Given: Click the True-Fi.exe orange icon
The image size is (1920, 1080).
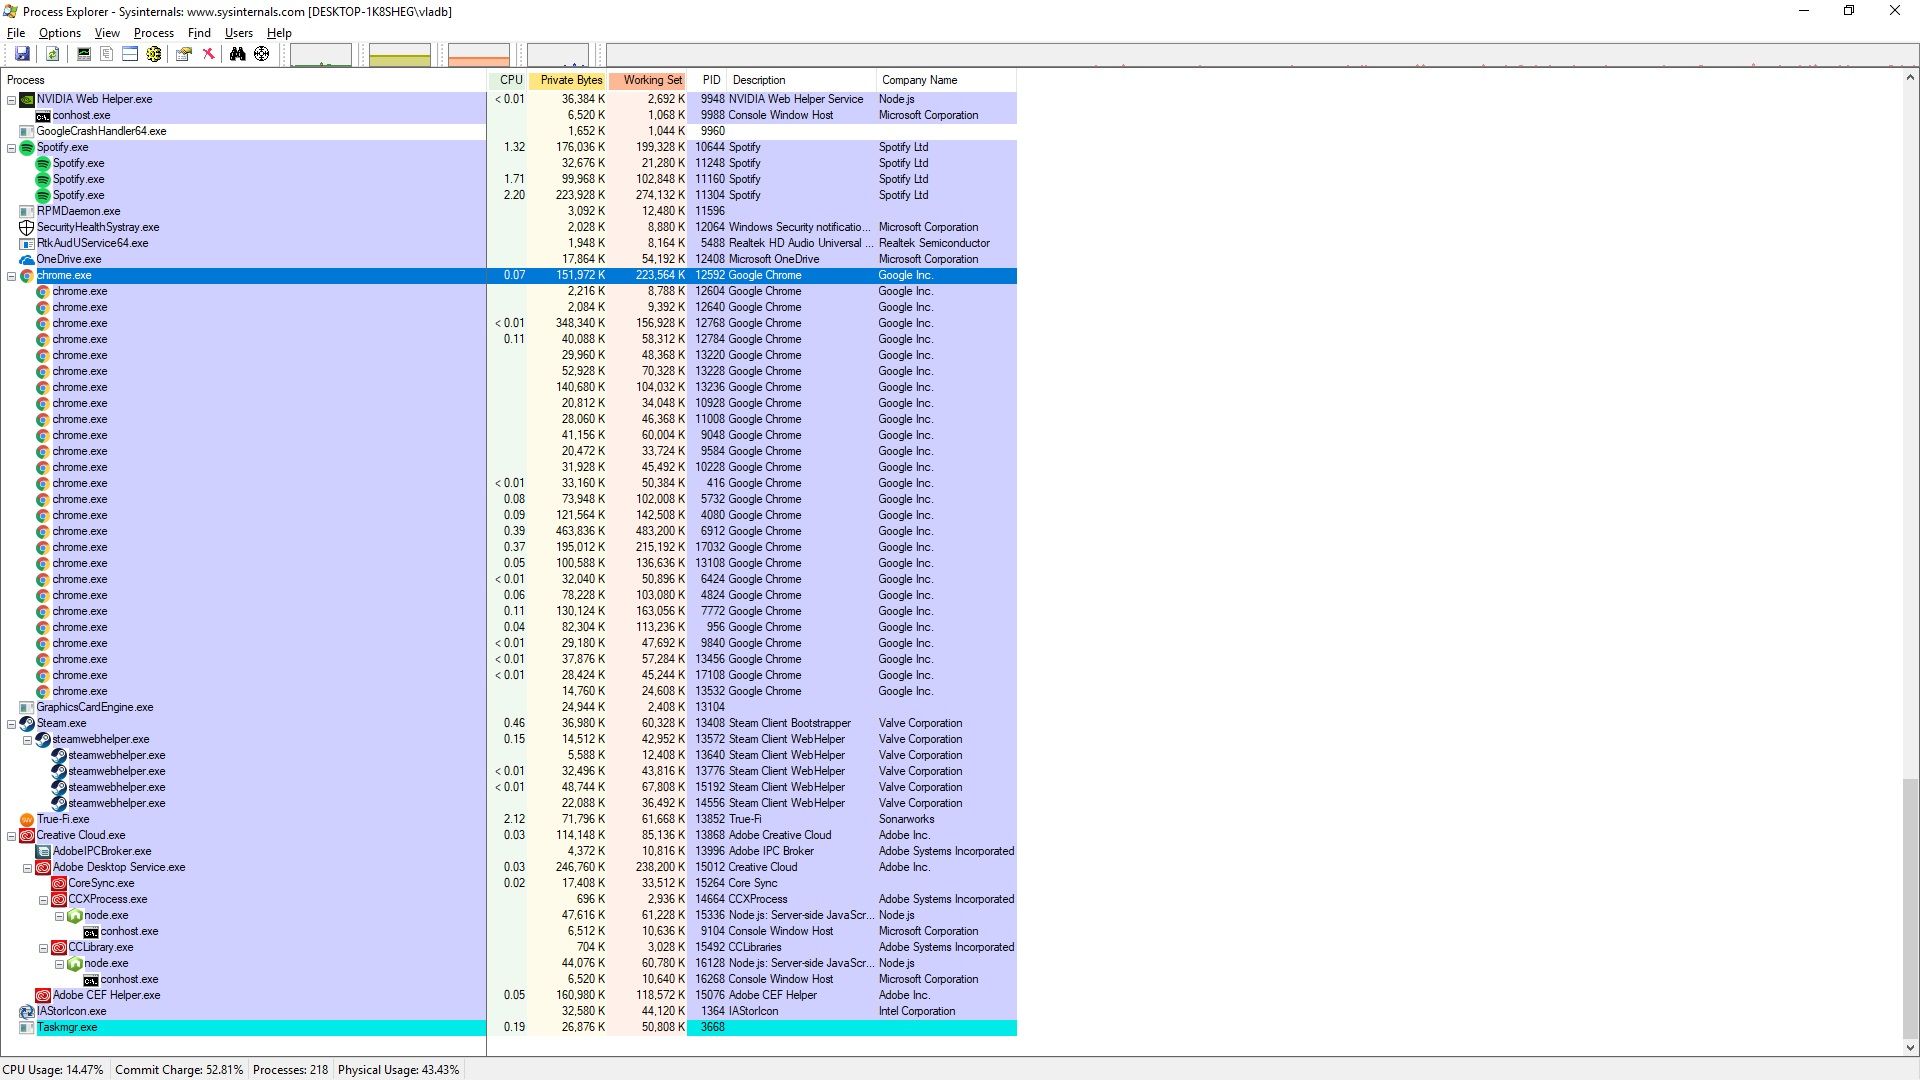Looking at the screenshot, I should click(27, 819).
